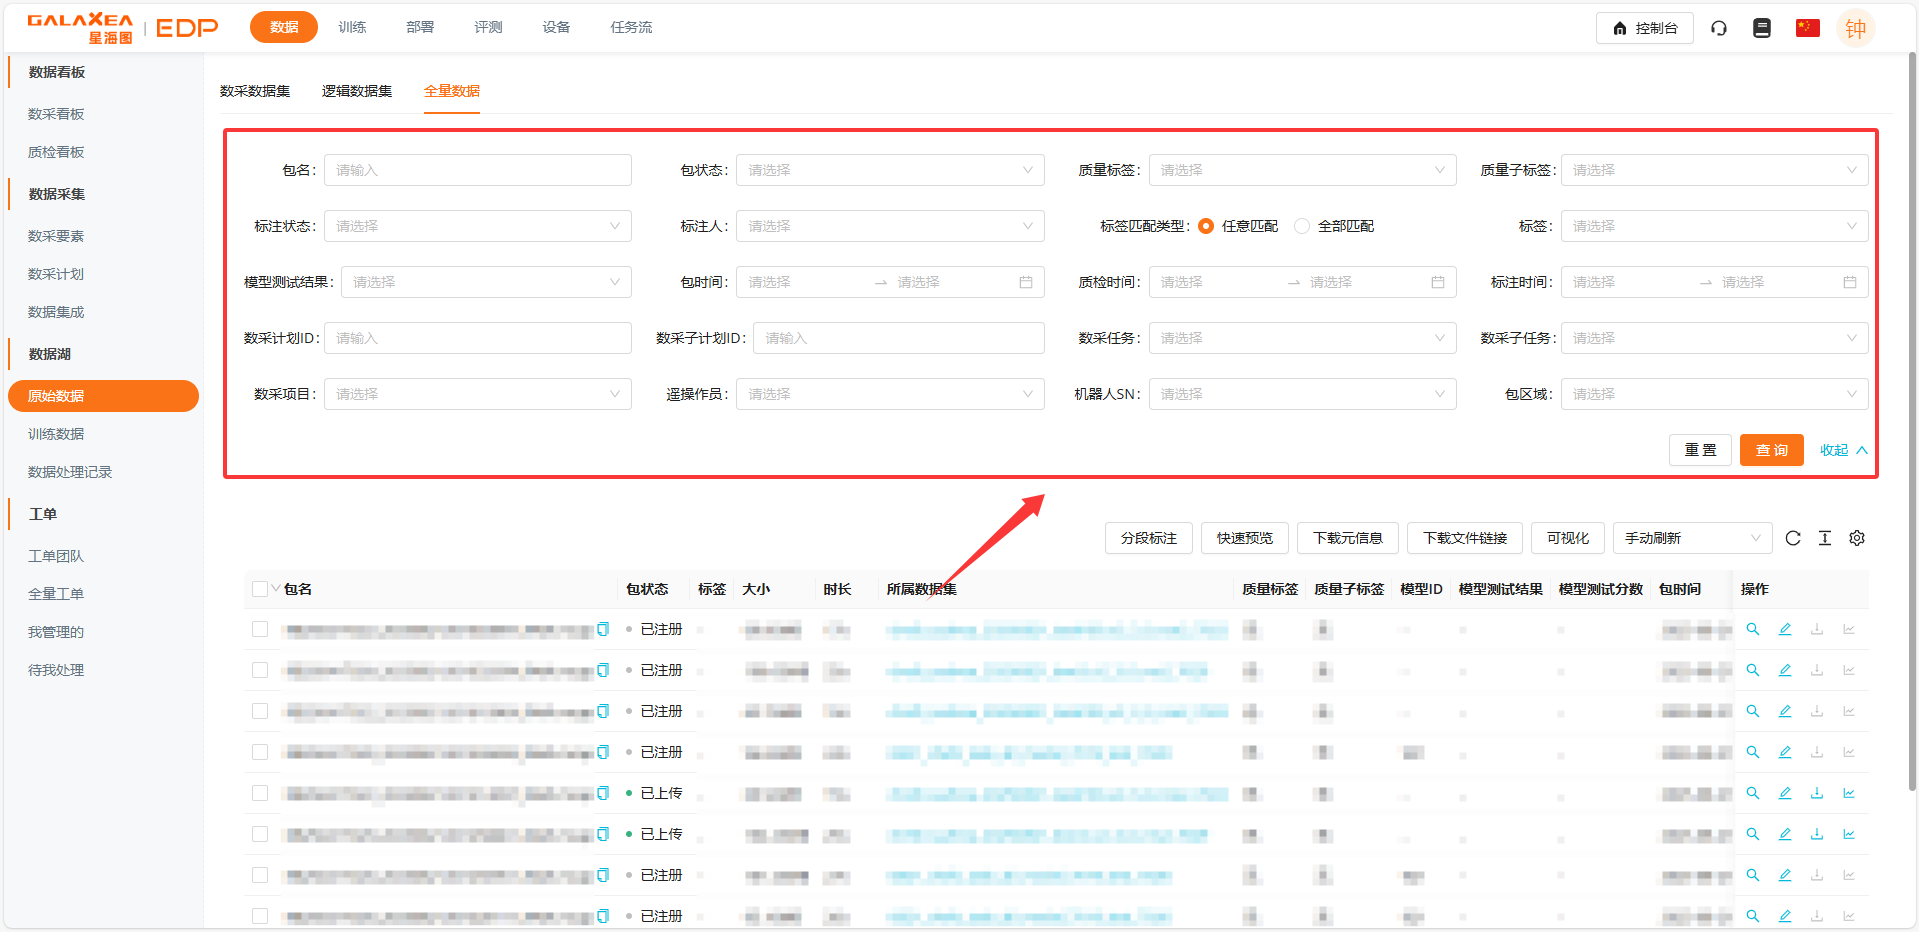Collapse filters with the 收起 toggle

point(1843,450)
